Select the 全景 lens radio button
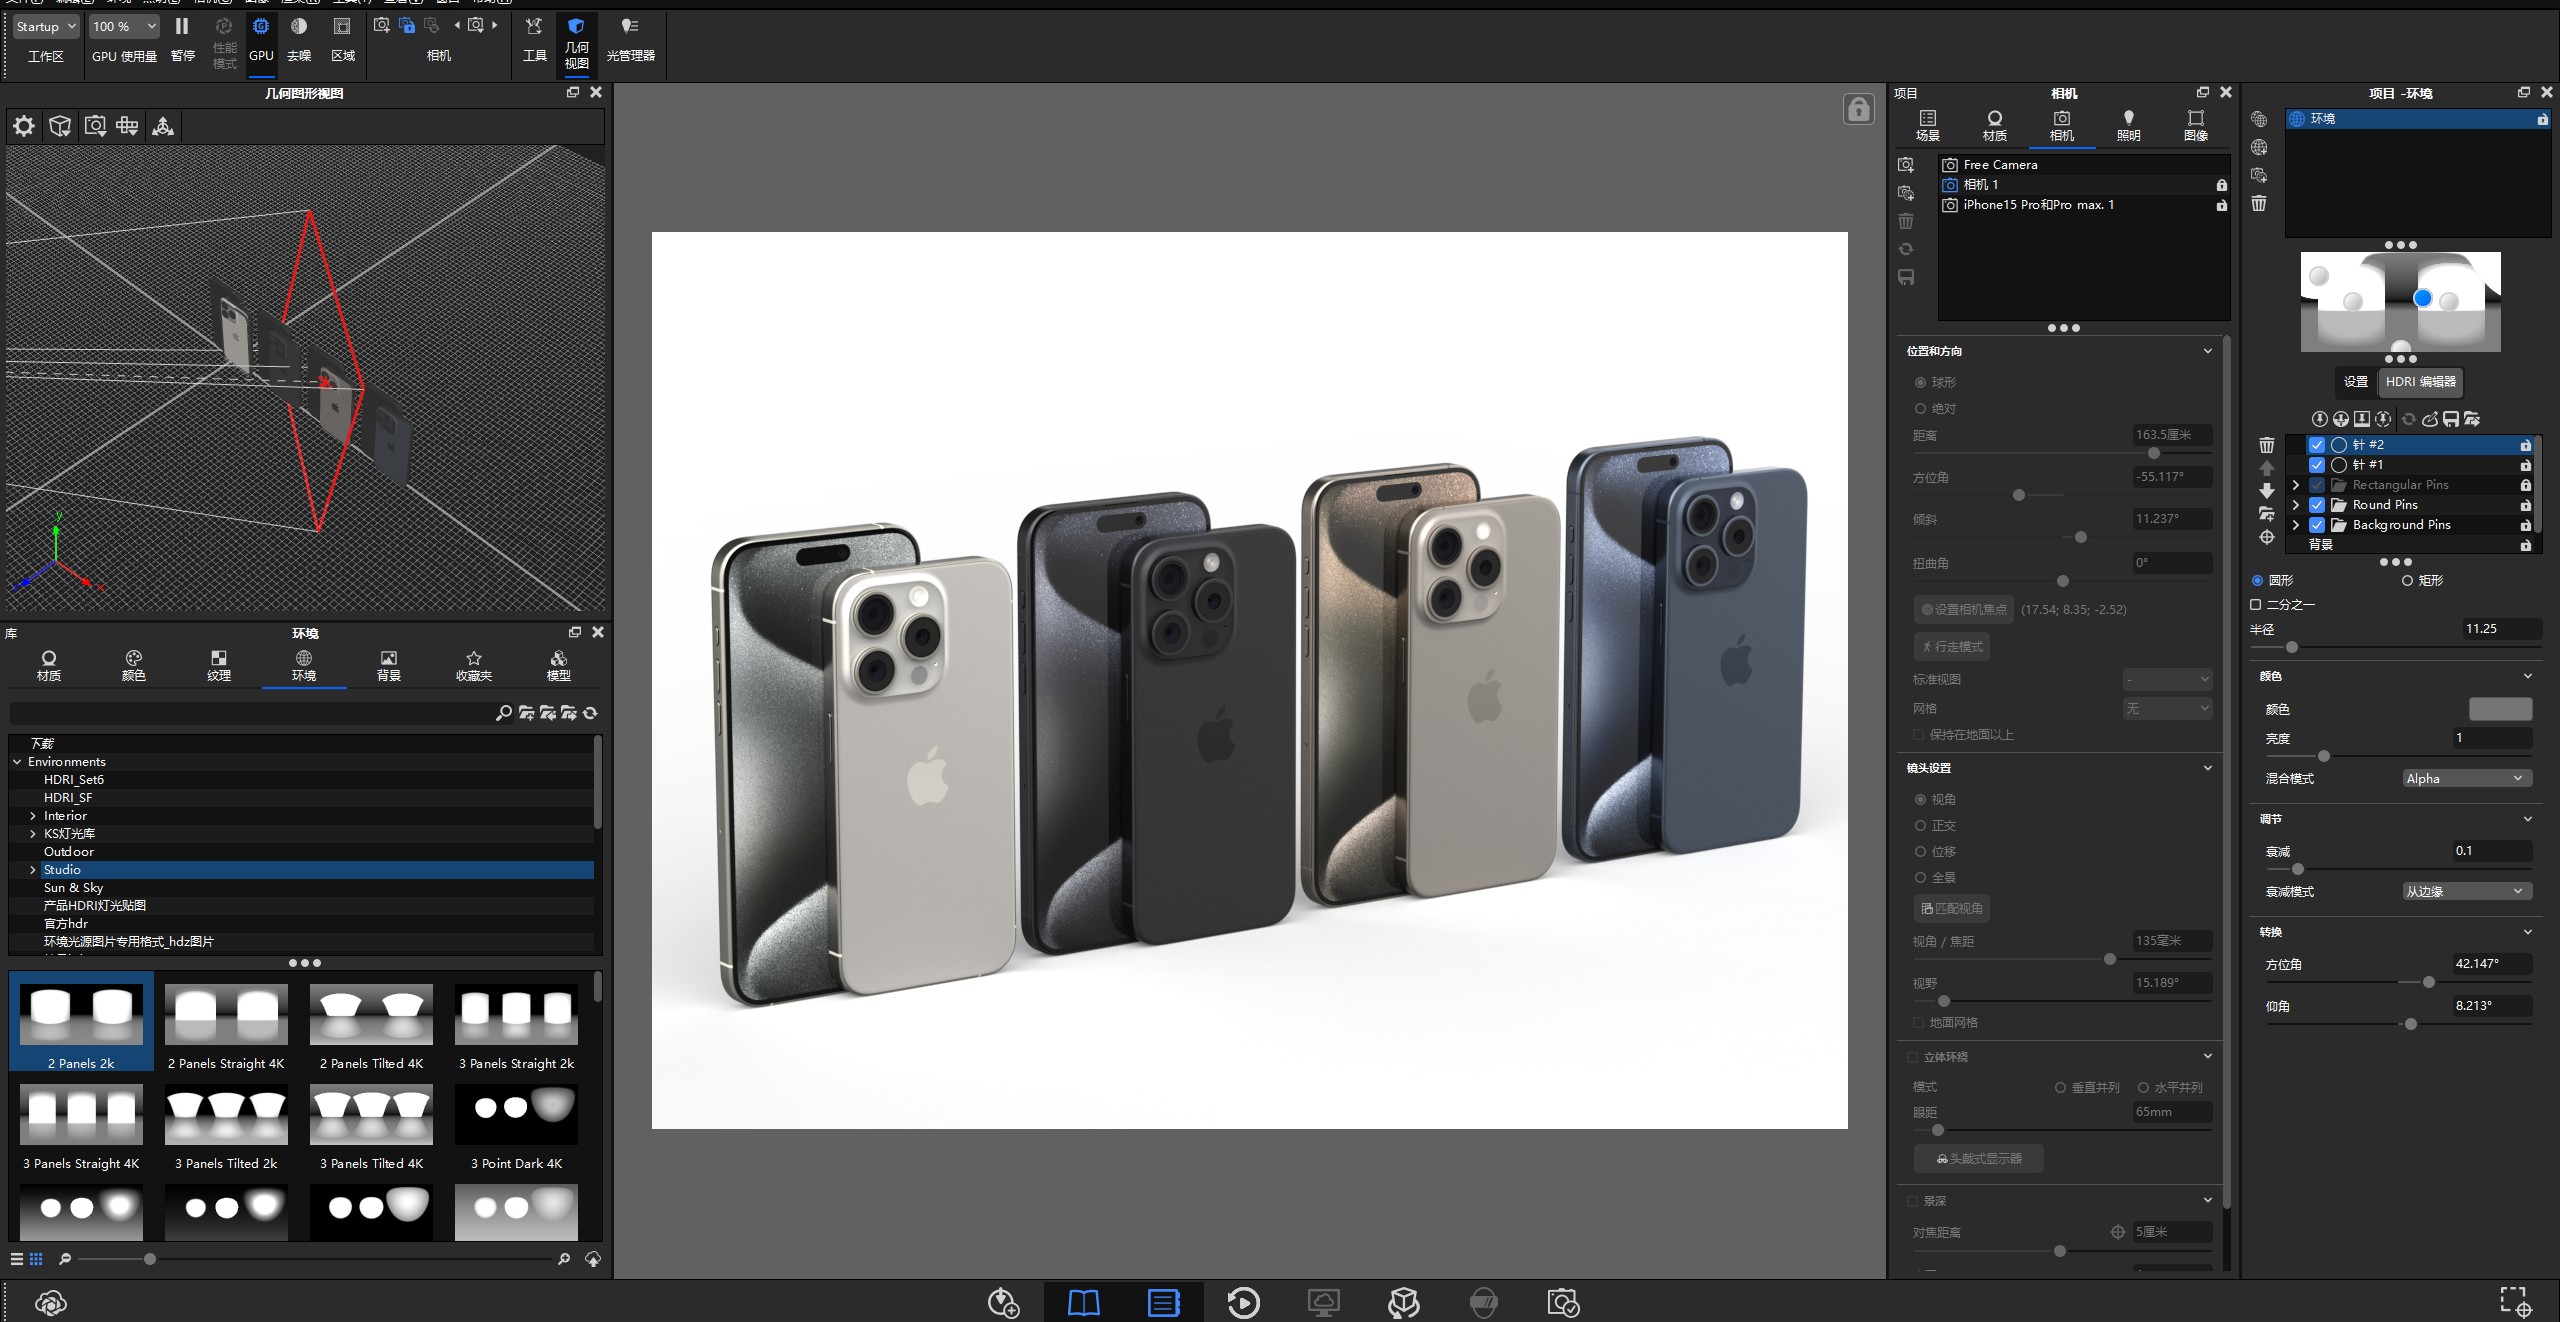The height and width of the screenshot is (1322, 2560). [x=1920, y=878]
